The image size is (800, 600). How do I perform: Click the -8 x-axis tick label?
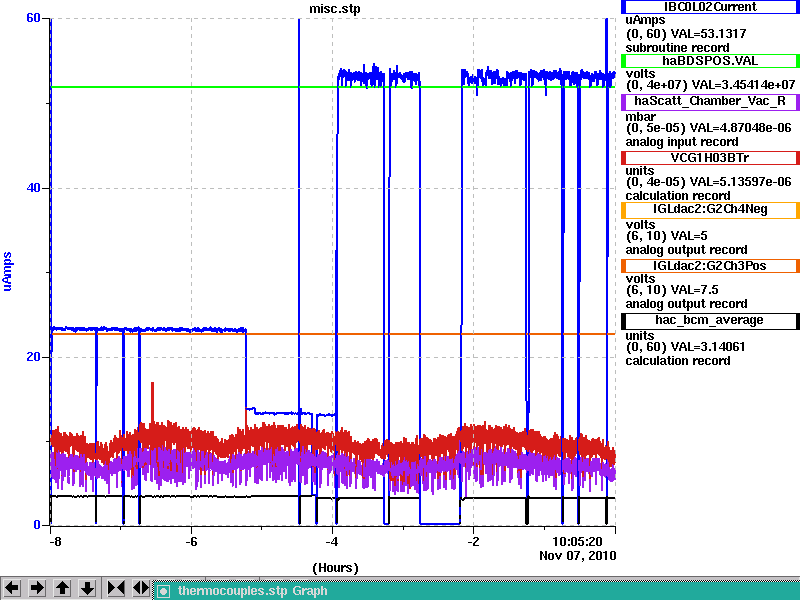(x=55, y=541)
